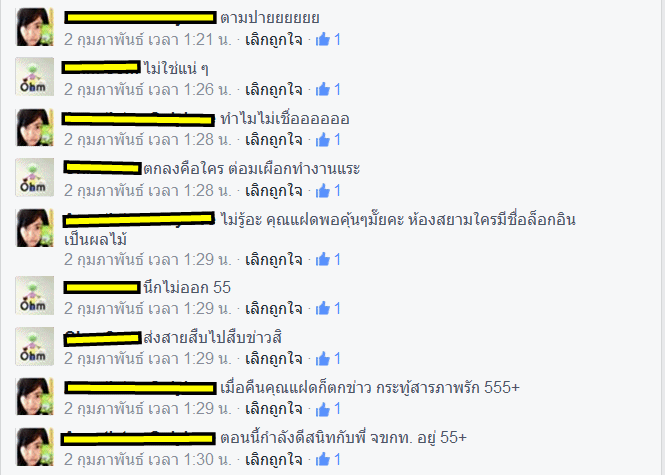This screenshot has width=665, height=475.
Task: Click like thumb icon on 1:26 comment
Action: pos(323,89)
